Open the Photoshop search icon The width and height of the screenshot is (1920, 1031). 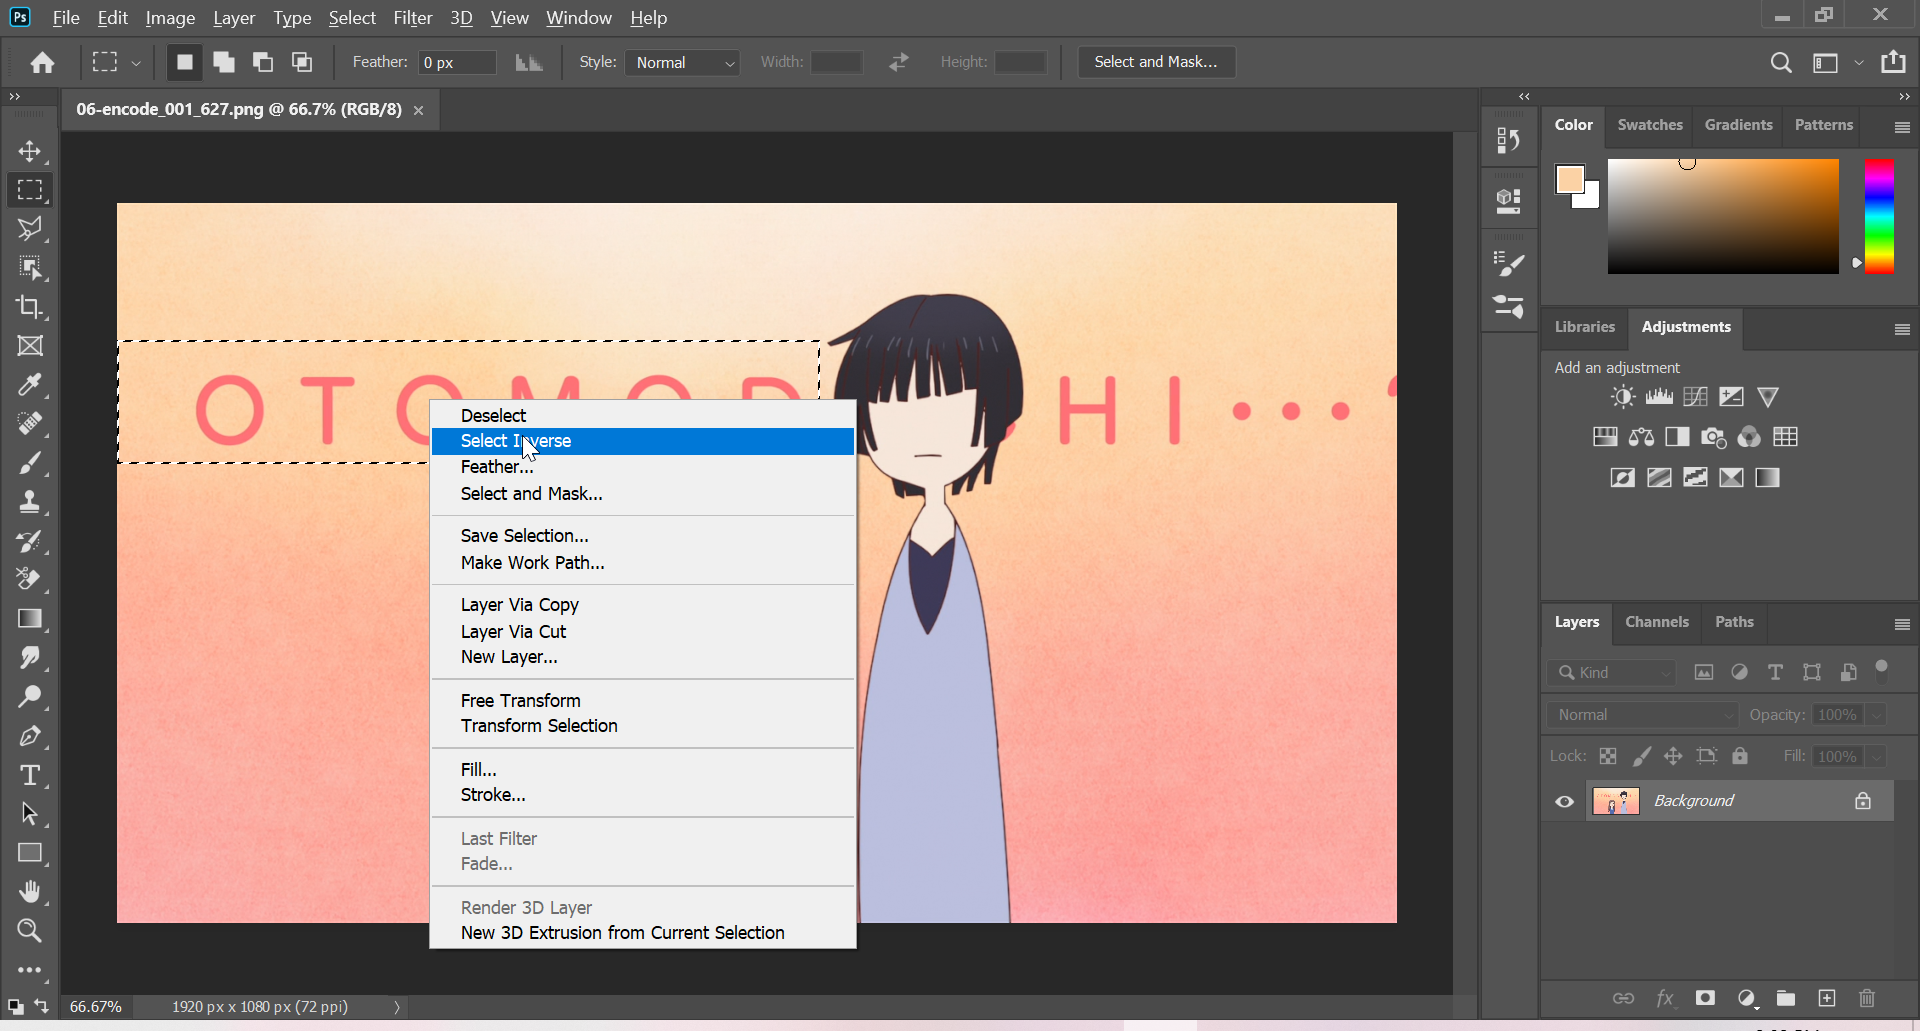coord(1780,62)
